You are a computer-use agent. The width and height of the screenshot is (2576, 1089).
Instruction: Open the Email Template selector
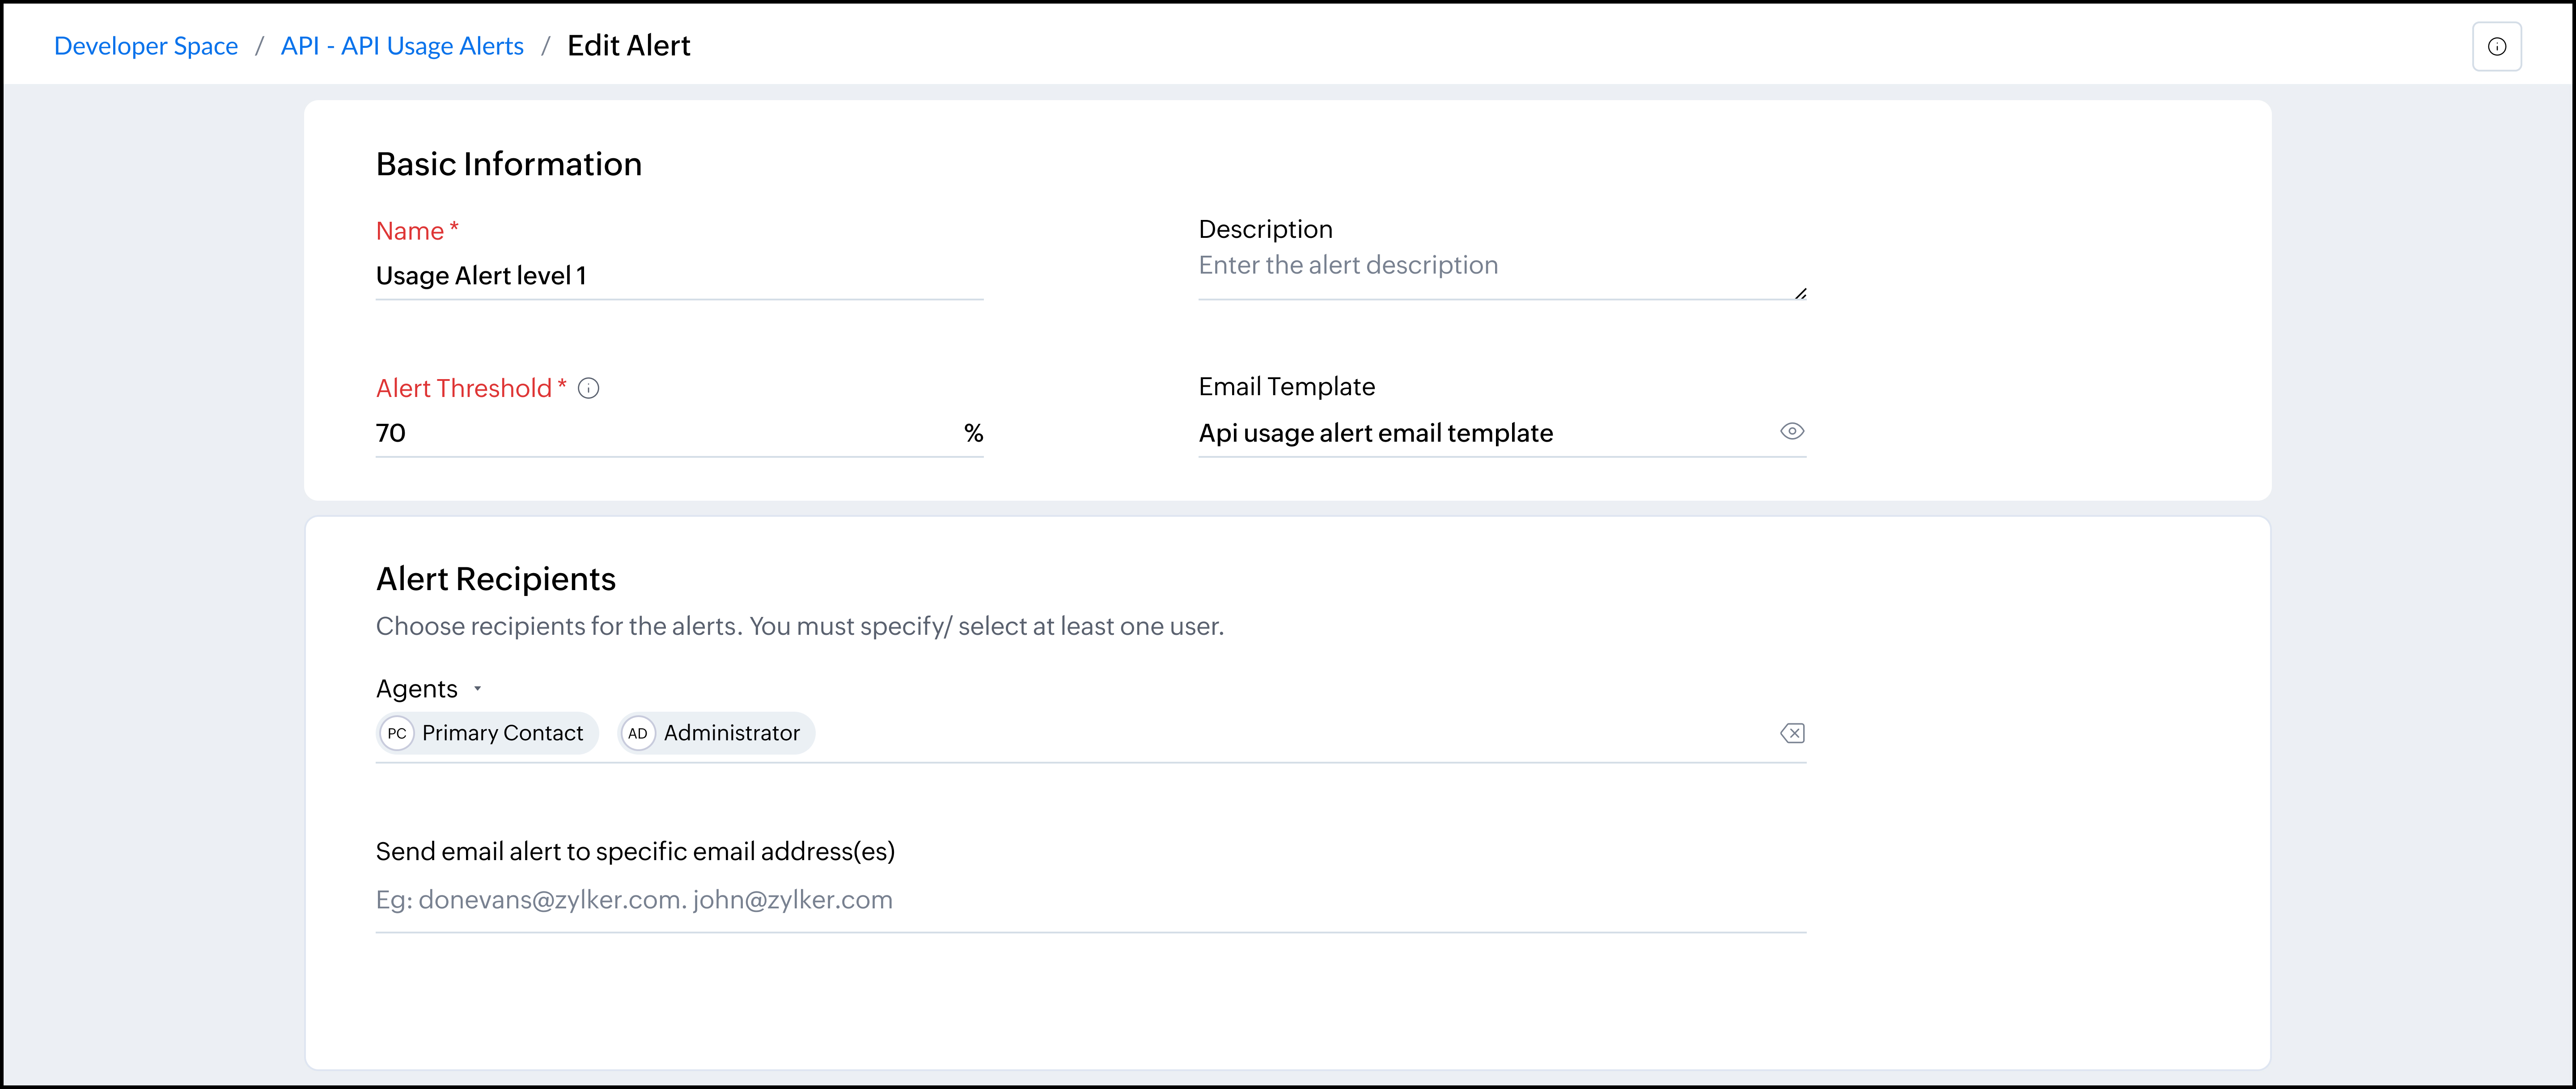click(x=1480, y=433)
